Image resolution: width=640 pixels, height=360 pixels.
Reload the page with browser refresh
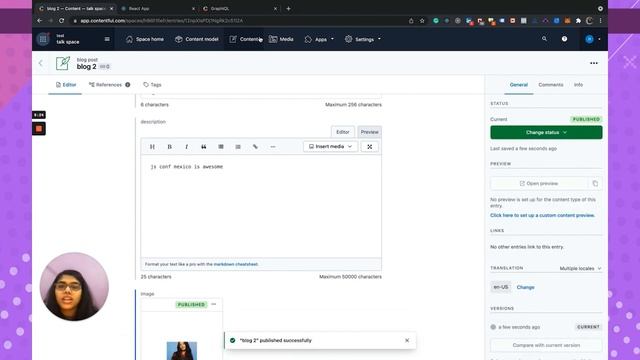point(61,20)
